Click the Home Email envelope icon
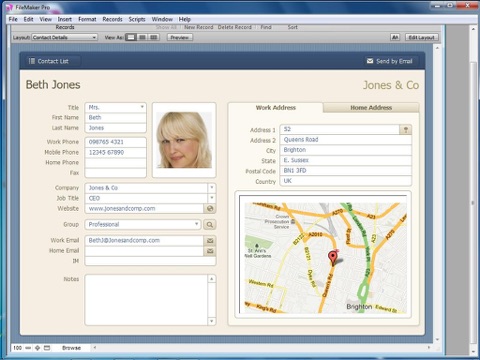 click(210, 251)
